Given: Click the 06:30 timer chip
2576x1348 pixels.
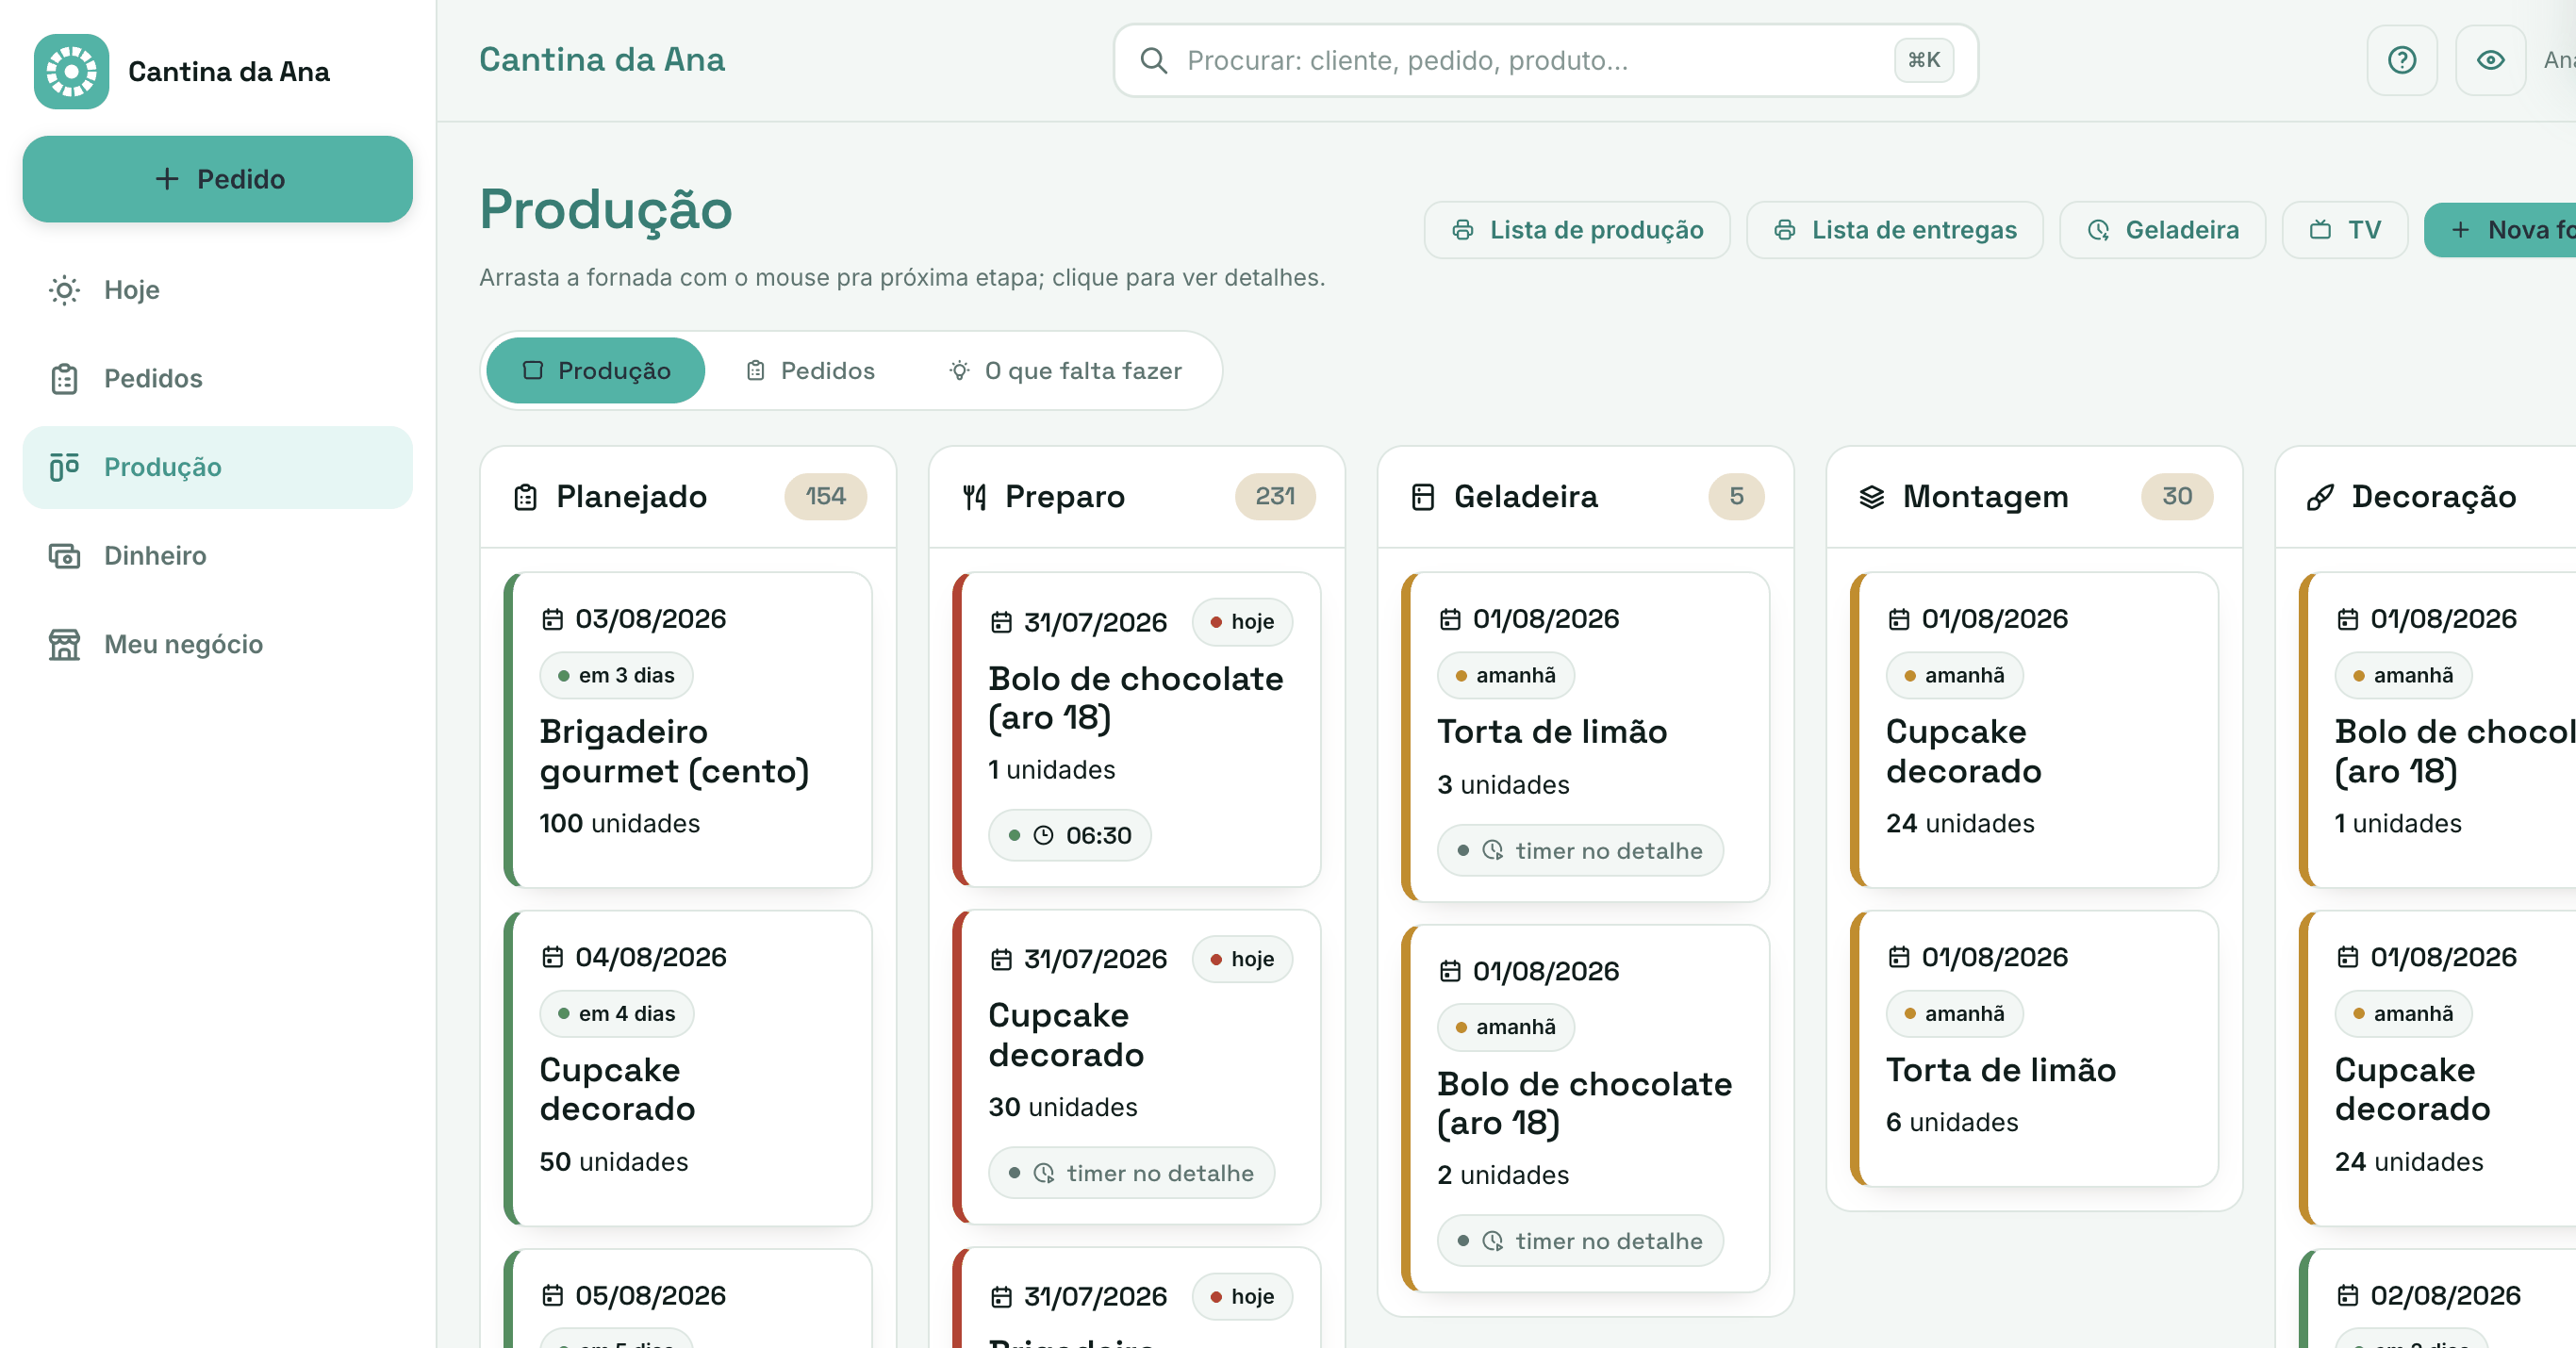Looking at the screenshot, I should click(x=1069, y=835).
